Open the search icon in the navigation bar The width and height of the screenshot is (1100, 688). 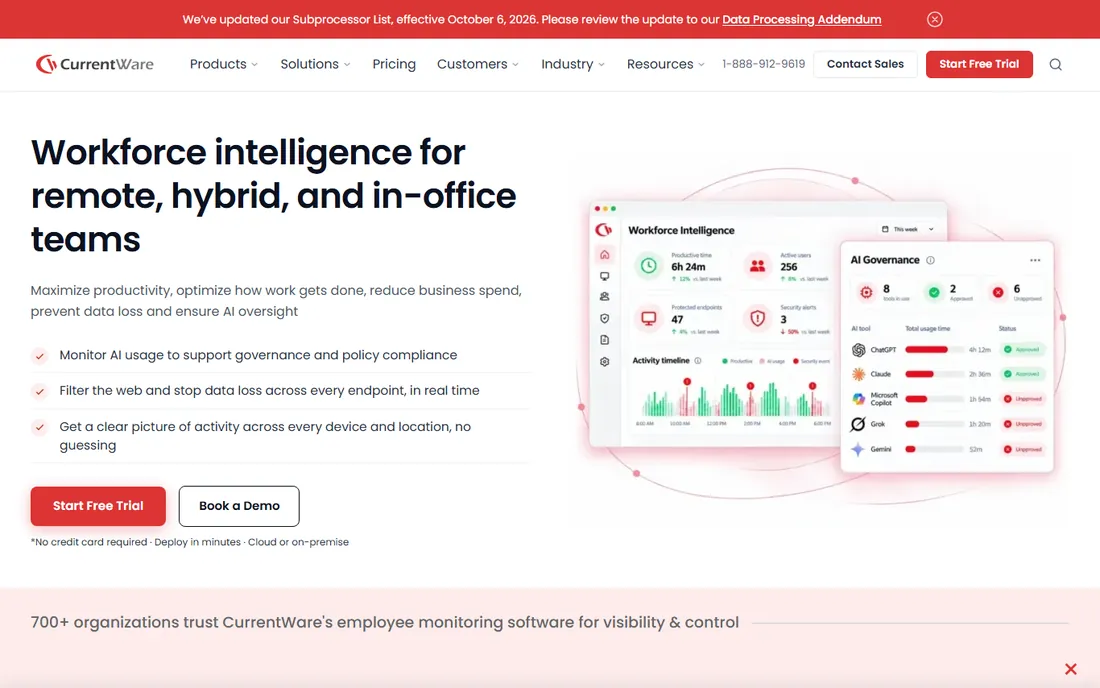pos(1055,65)
